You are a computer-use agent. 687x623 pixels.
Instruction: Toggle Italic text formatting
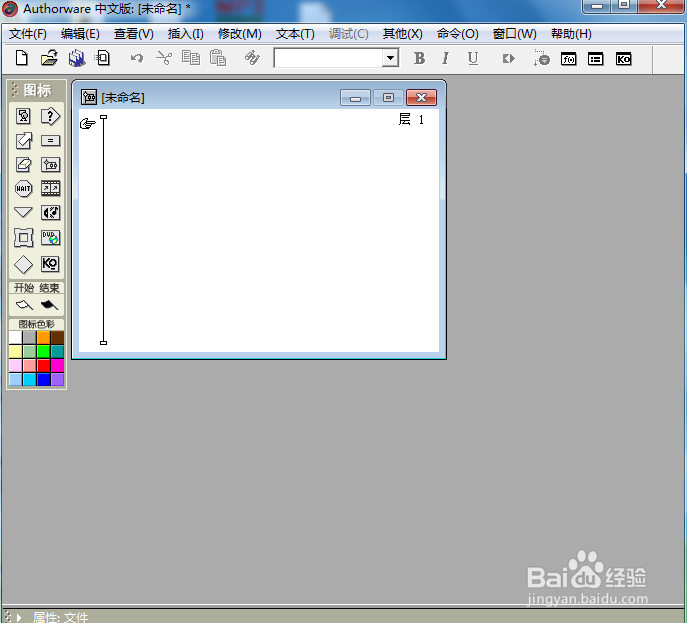446,58
